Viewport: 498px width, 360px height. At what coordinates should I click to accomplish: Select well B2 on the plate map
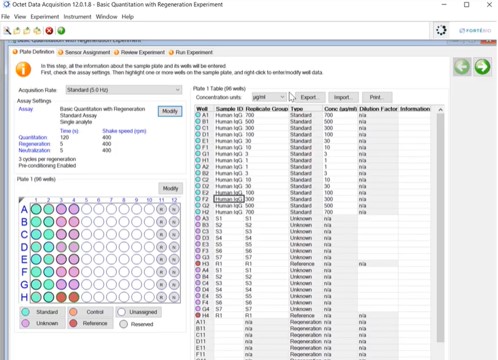click(49, 222)
